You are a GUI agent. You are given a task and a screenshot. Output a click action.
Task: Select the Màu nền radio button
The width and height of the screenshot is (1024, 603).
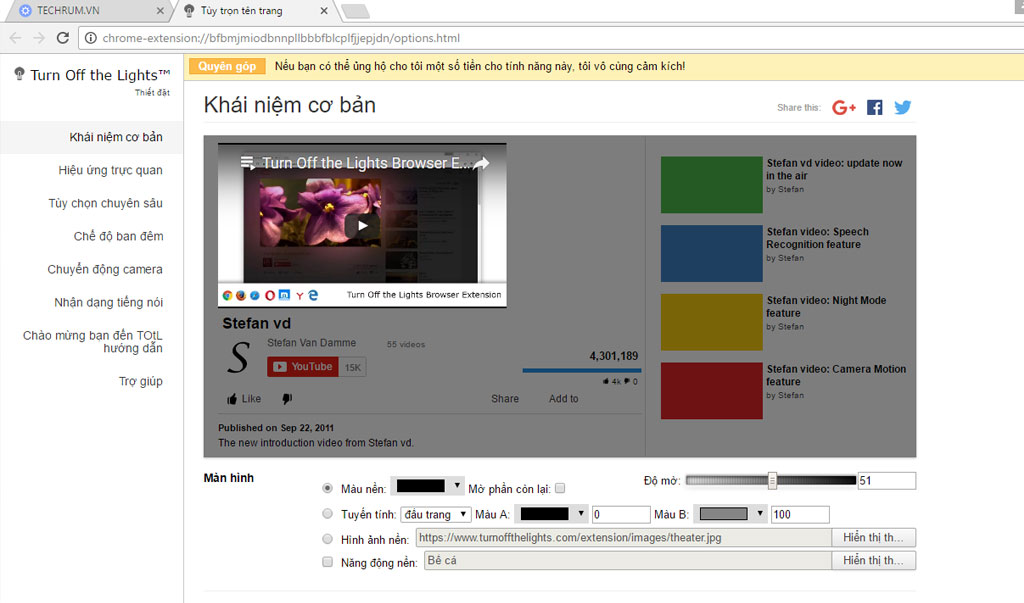coord(328,488)
